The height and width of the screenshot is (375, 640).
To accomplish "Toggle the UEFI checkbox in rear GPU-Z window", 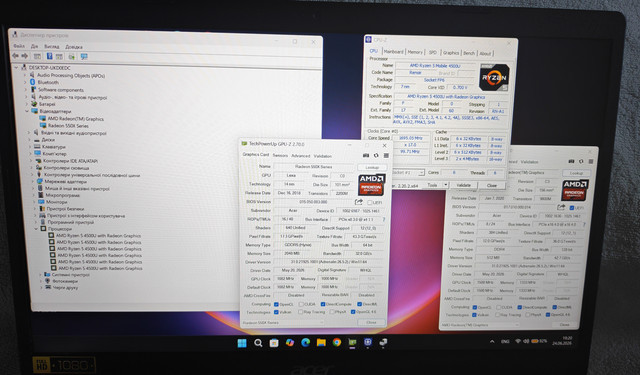I will (x=572, y=208).
